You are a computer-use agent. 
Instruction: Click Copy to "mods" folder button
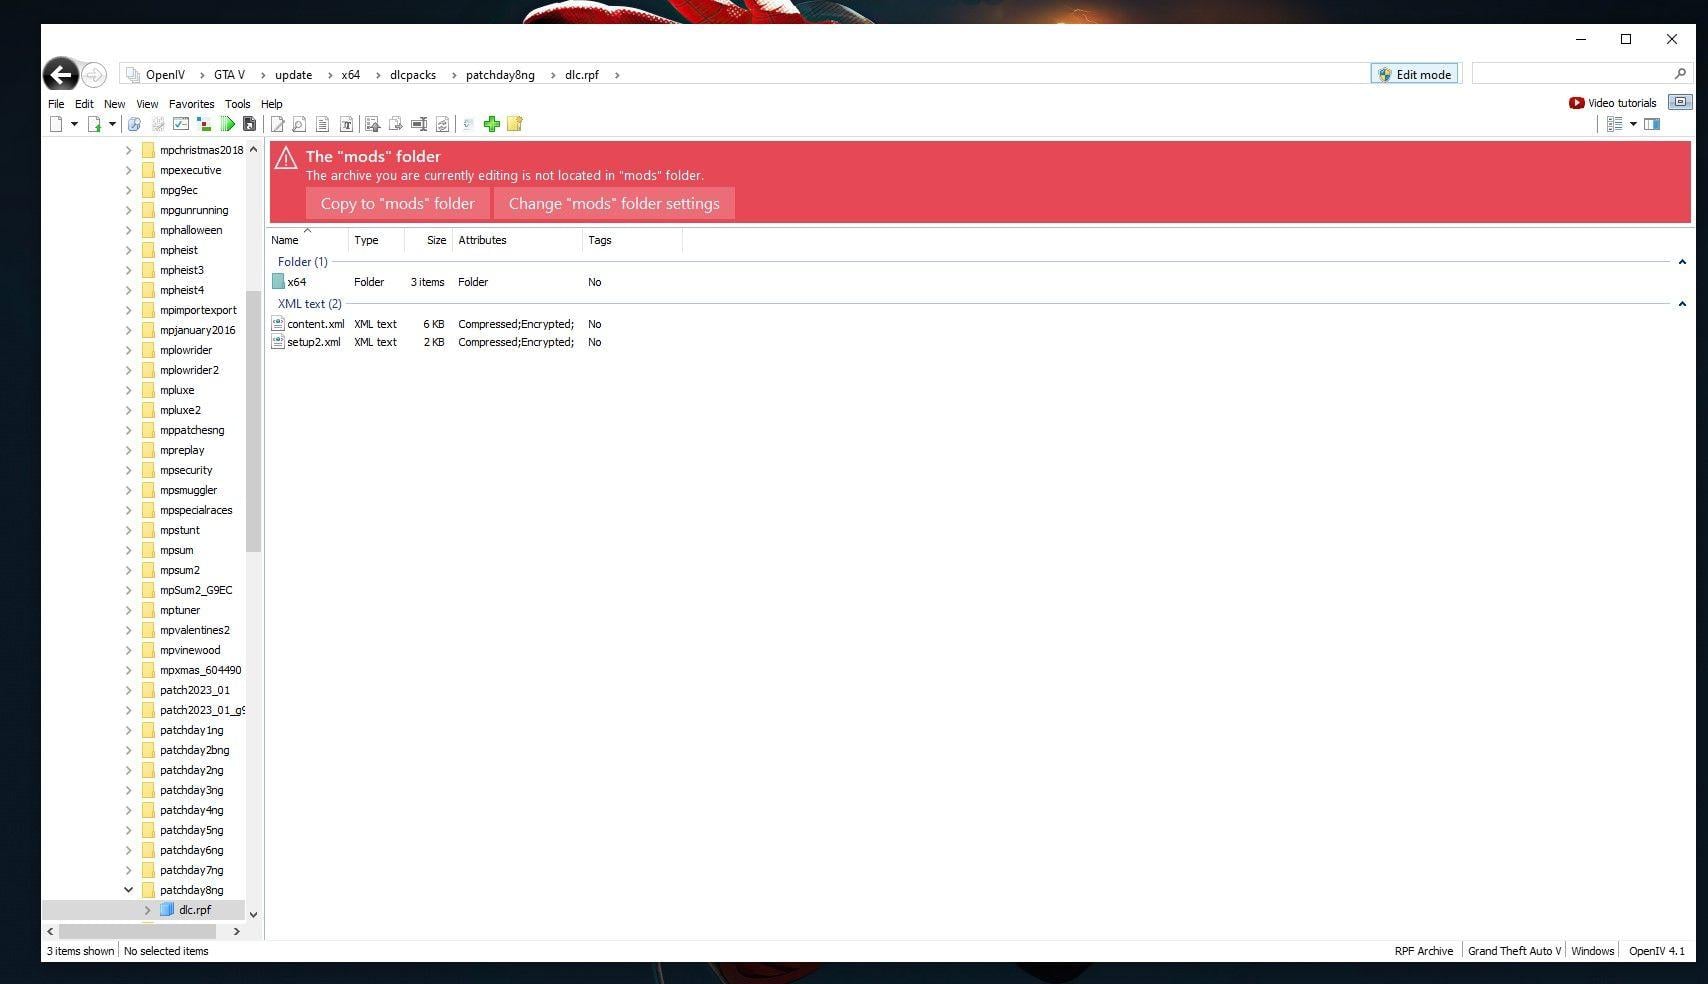click(x=397, y=204)
